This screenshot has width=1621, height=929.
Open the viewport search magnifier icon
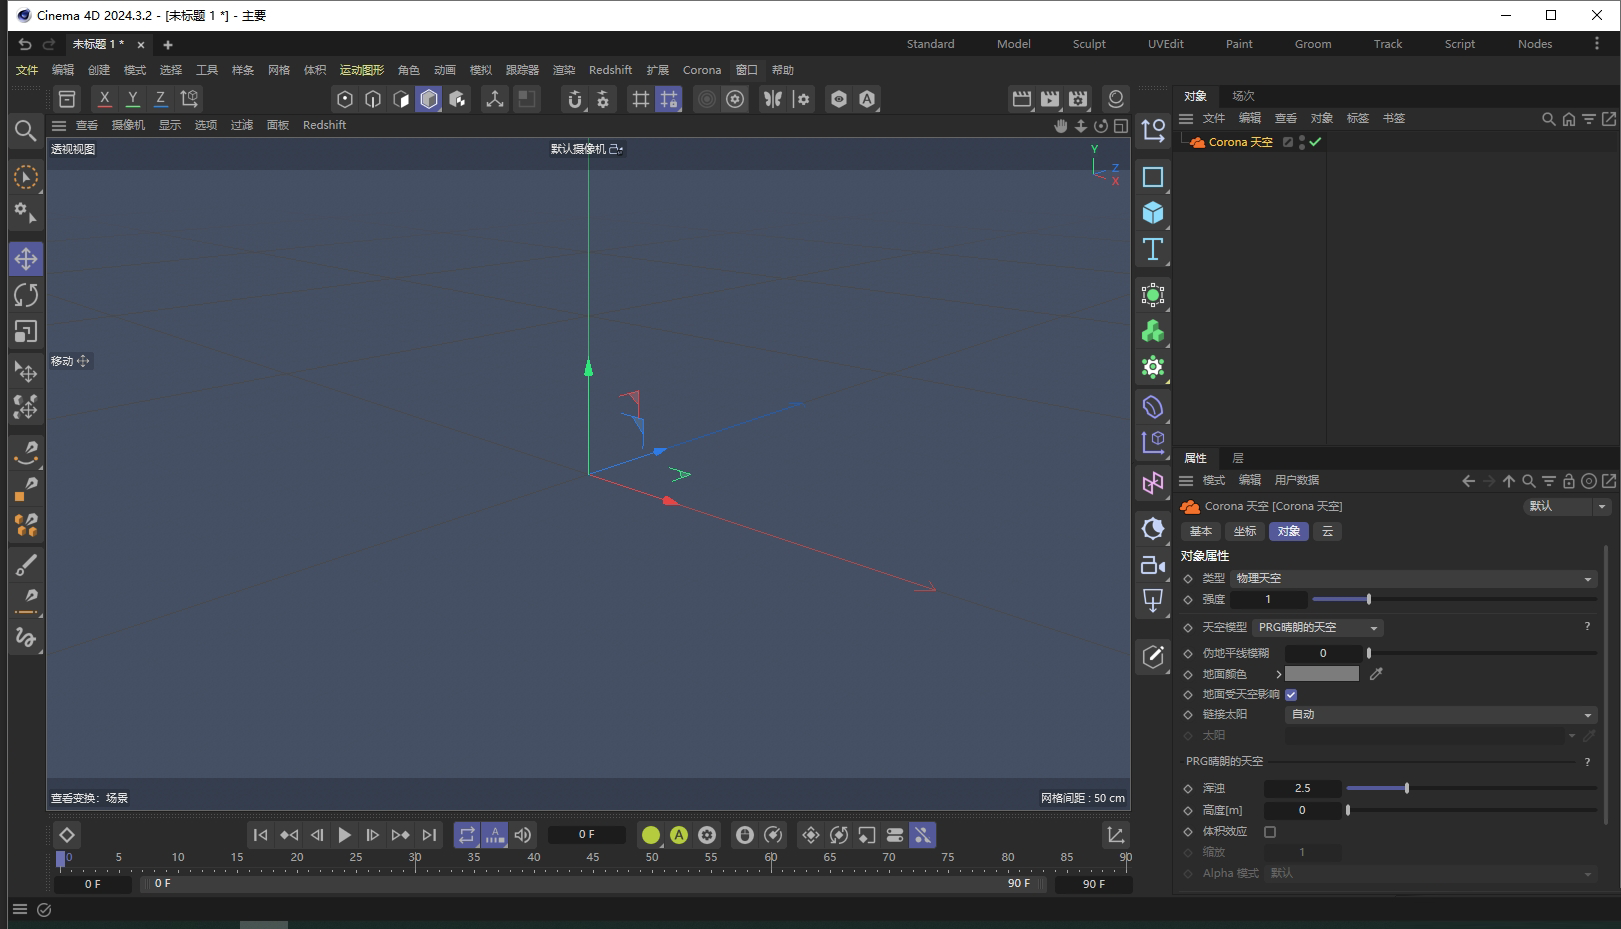[x=26, y=130]
